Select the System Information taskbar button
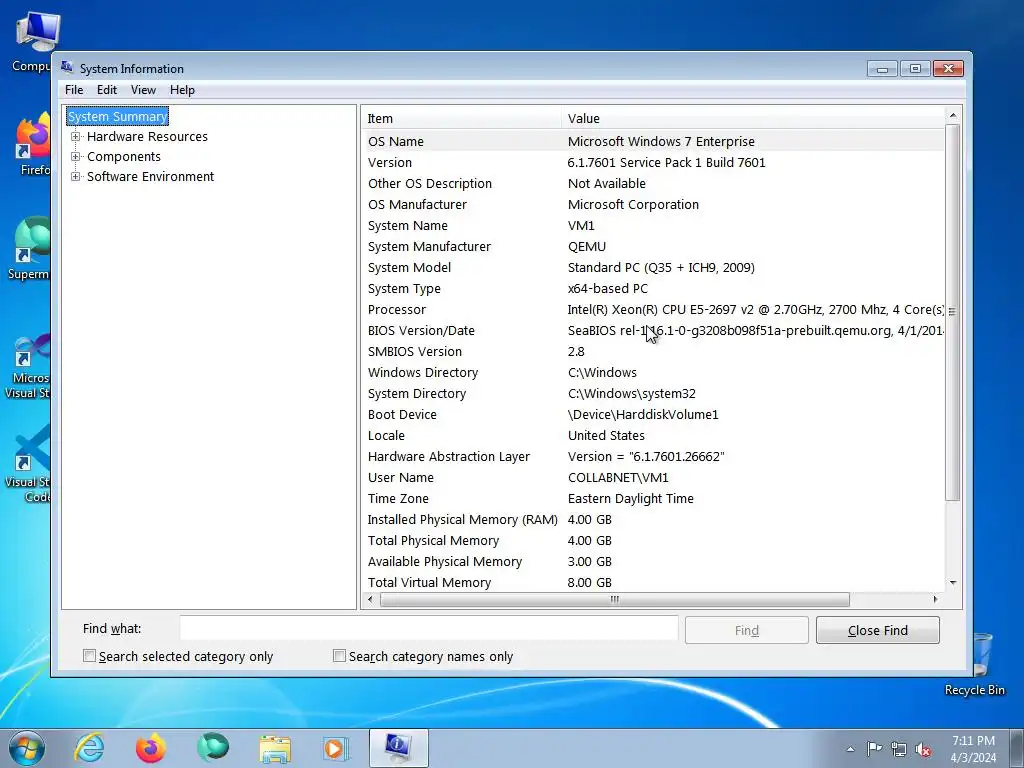The width and height of the screenshot is (1024, 768). tap(398, 748)
